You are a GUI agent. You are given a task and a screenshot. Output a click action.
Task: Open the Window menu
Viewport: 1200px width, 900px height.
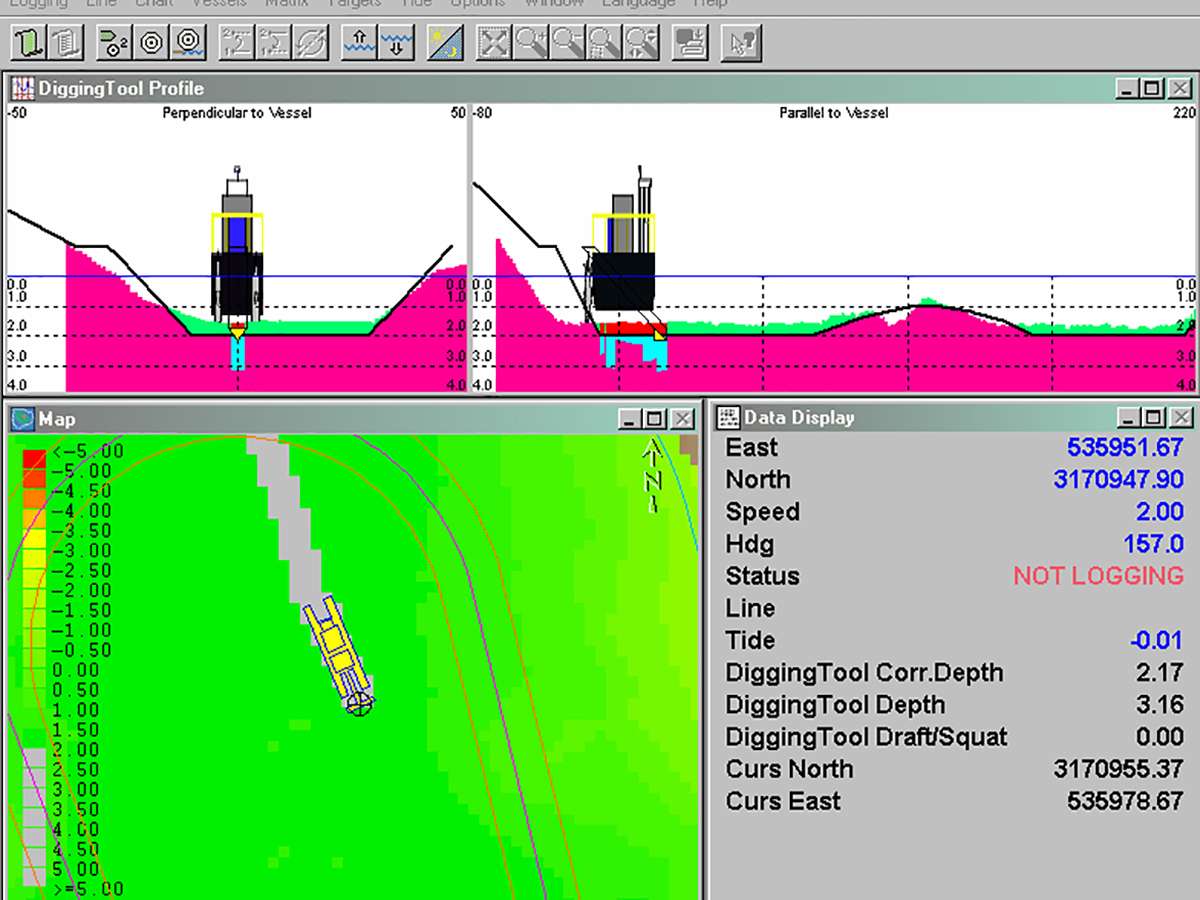coord(554,4)
